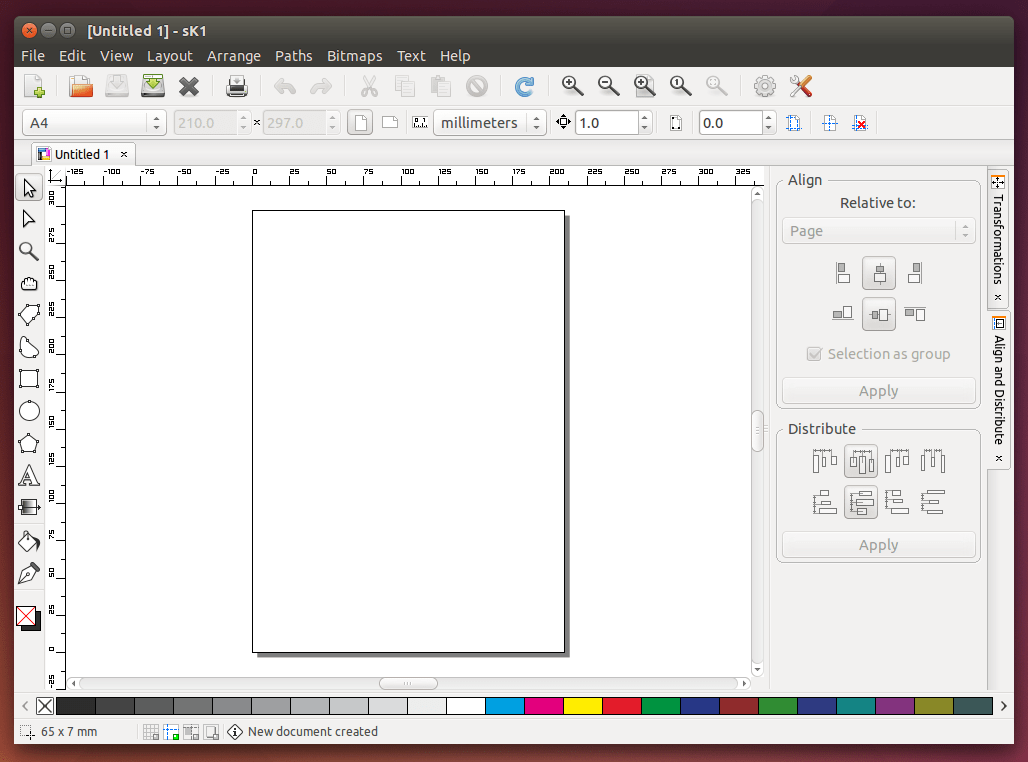The image size is (1028, 762).
Task: Select the Ellipse tool
Action: [29, 411]
